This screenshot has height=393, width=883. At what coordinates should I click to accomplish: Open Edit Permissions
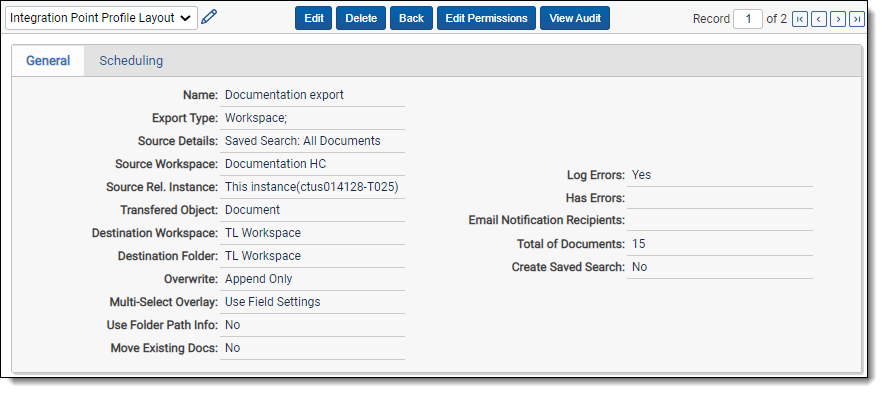[487, 18]
